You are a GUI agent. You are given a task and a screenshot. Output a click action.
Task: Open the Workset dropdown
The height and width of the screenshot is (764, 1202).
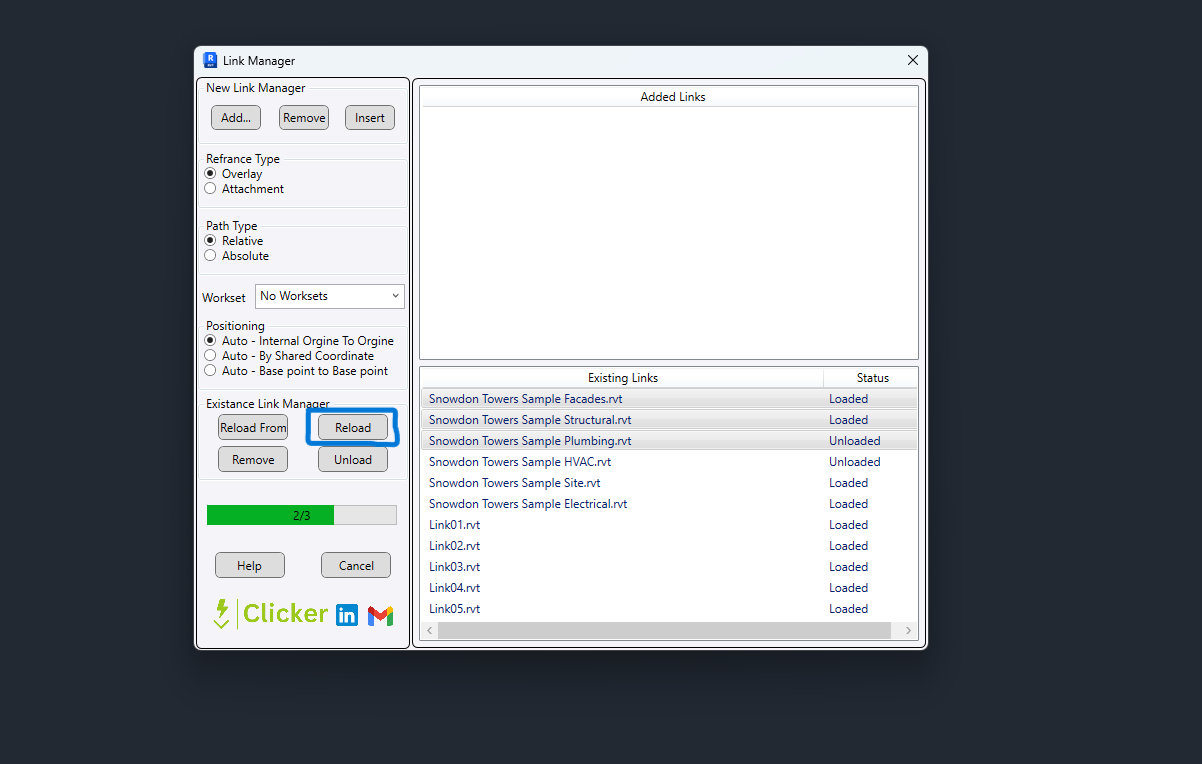pyautogui.click(x=330, y=296)
